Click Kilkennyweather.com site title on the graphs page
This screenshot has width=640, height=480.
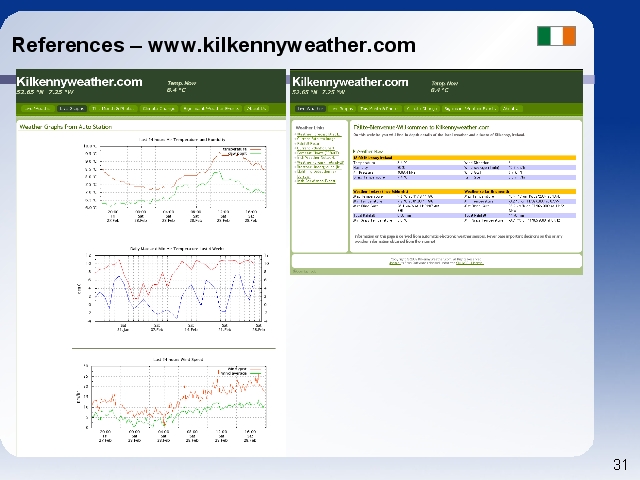(79, 82)
